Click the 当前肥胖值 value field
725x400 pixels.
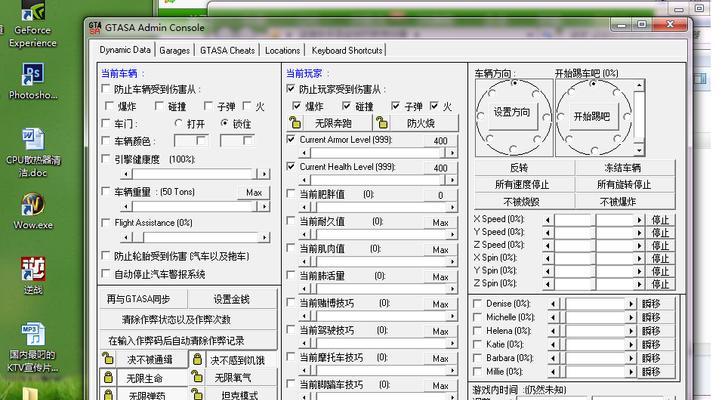pyautogui.click(x=440, y=195)
